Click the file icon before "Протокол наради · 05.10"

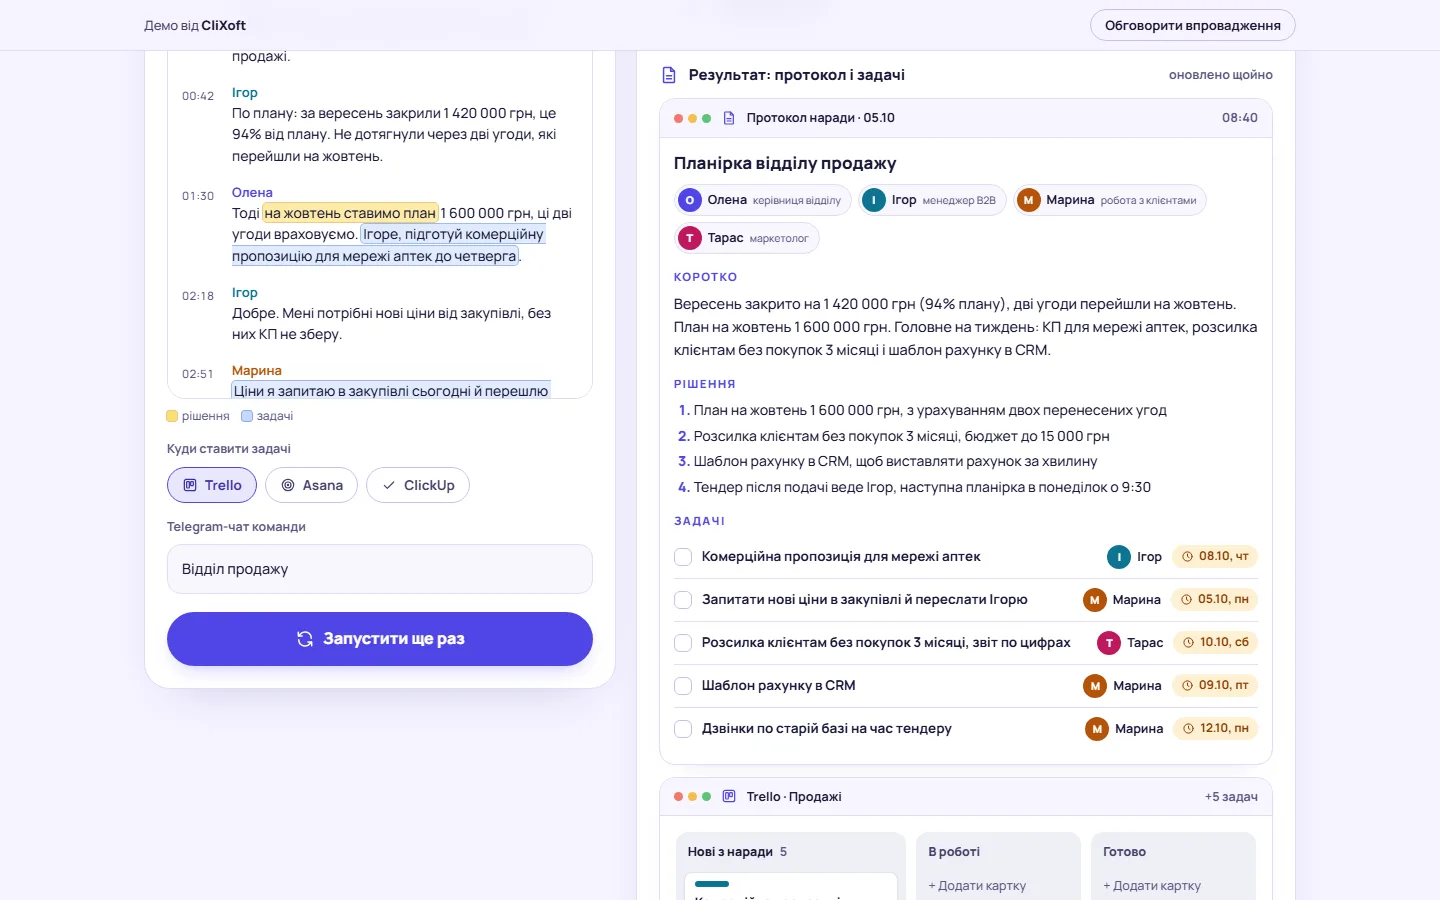click(729, 118)
